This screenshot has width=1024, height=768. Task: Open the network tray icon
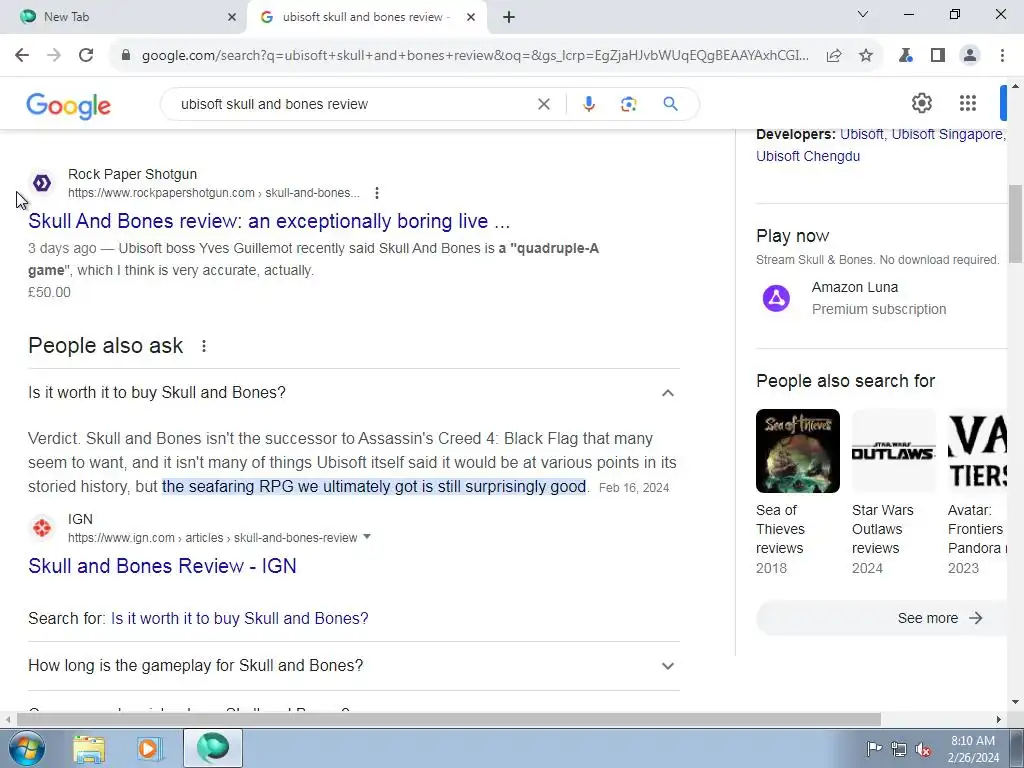[x=899, y=750]
